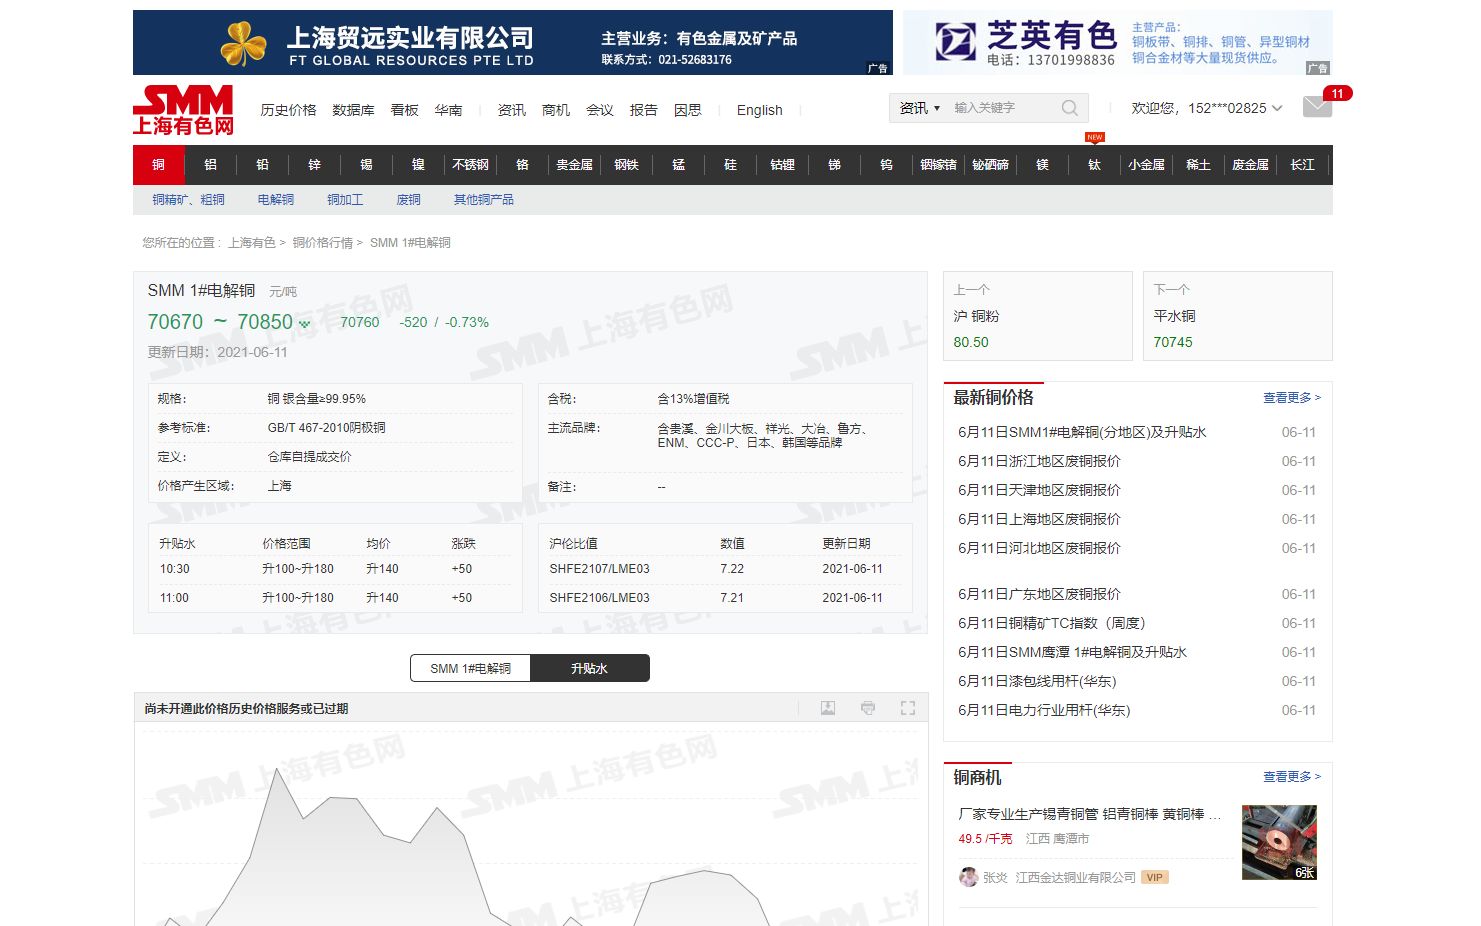Open the 钴锂 tab
1481x926 pixels.
[x=783, y=165]
